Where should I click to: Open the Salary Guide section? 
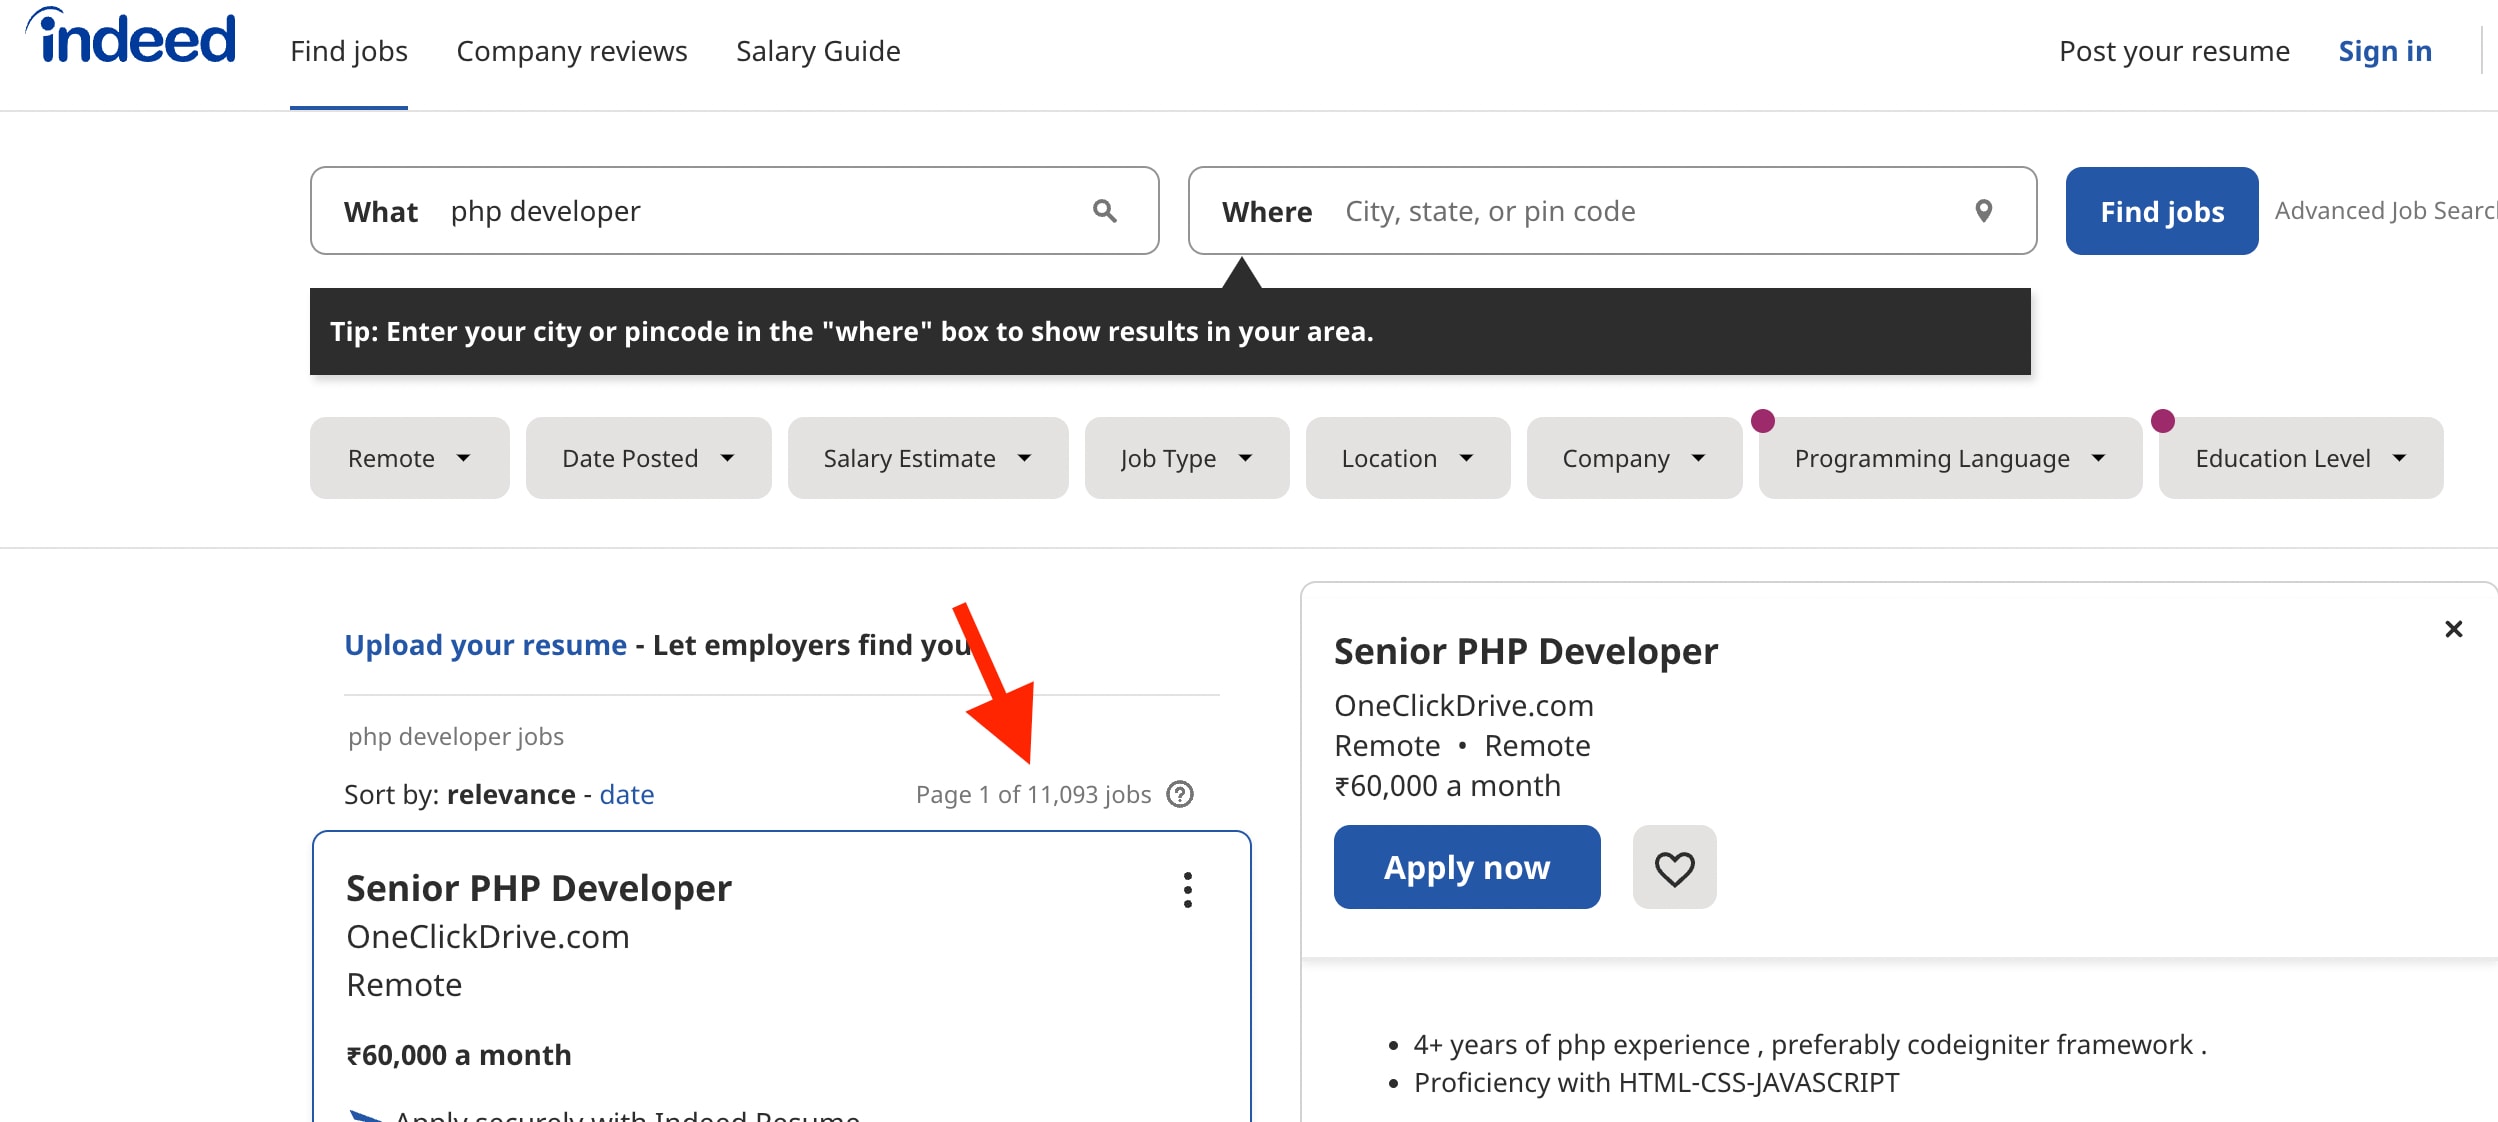pyautogui.click(x=818, y=50)
